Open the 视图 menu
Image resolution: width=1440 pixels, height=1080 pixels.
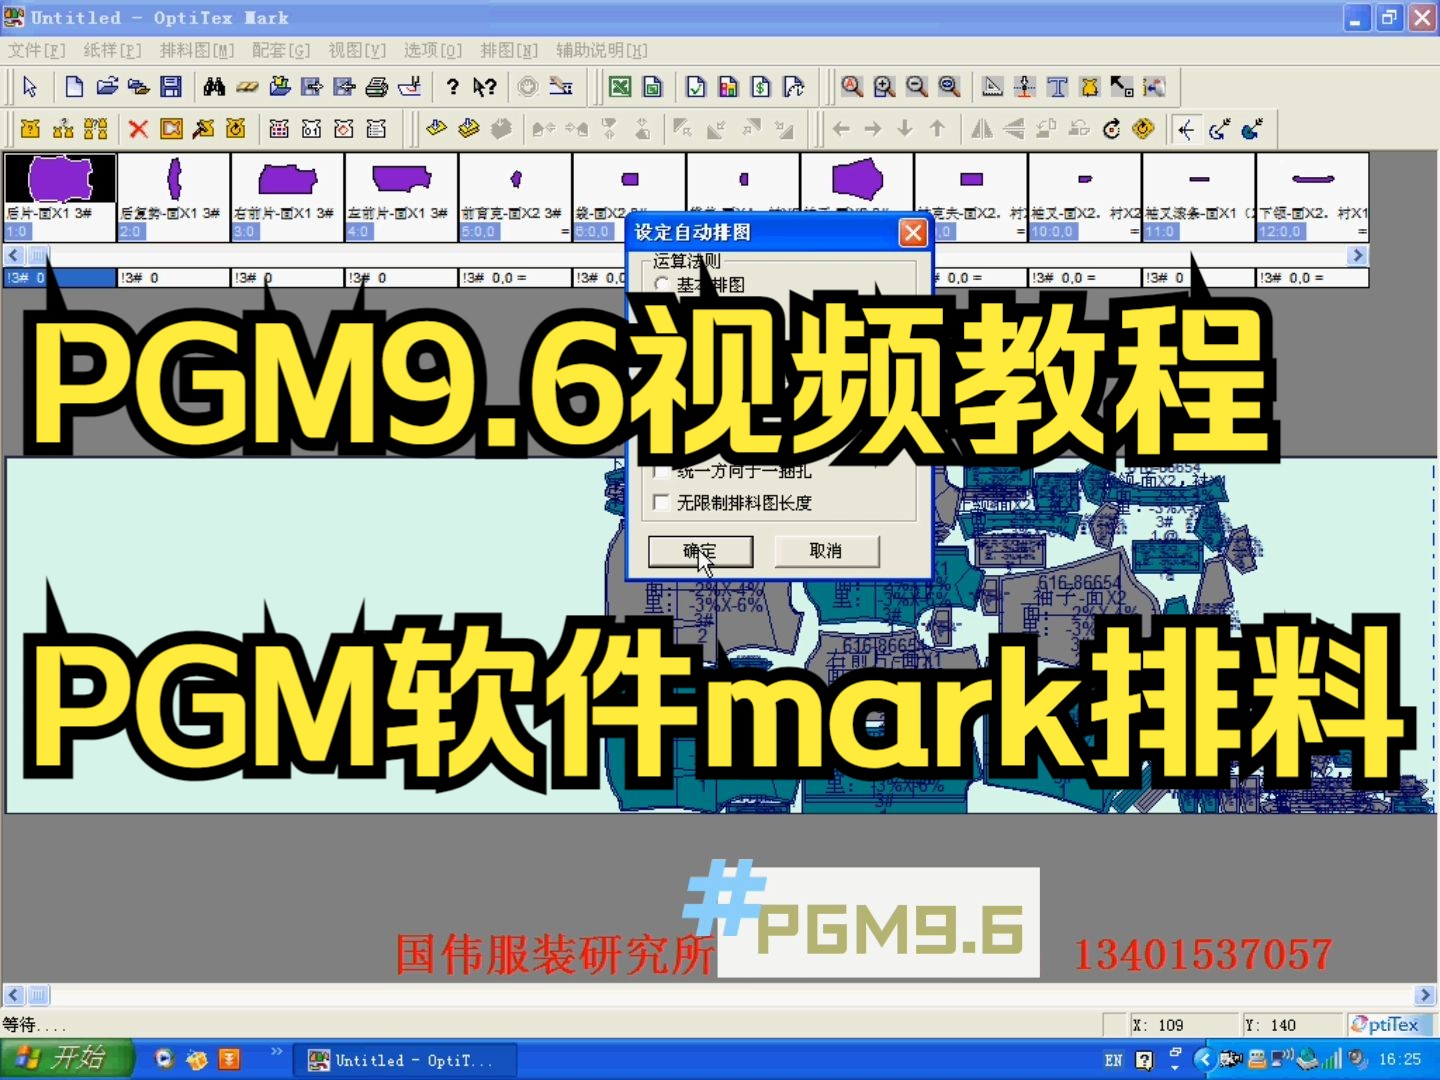pos(357,50)
